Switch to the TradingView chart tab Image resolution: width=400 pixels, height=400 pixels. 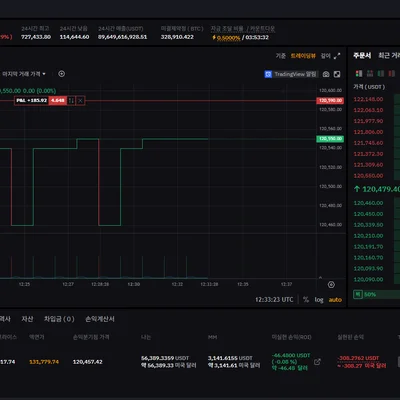303,56
